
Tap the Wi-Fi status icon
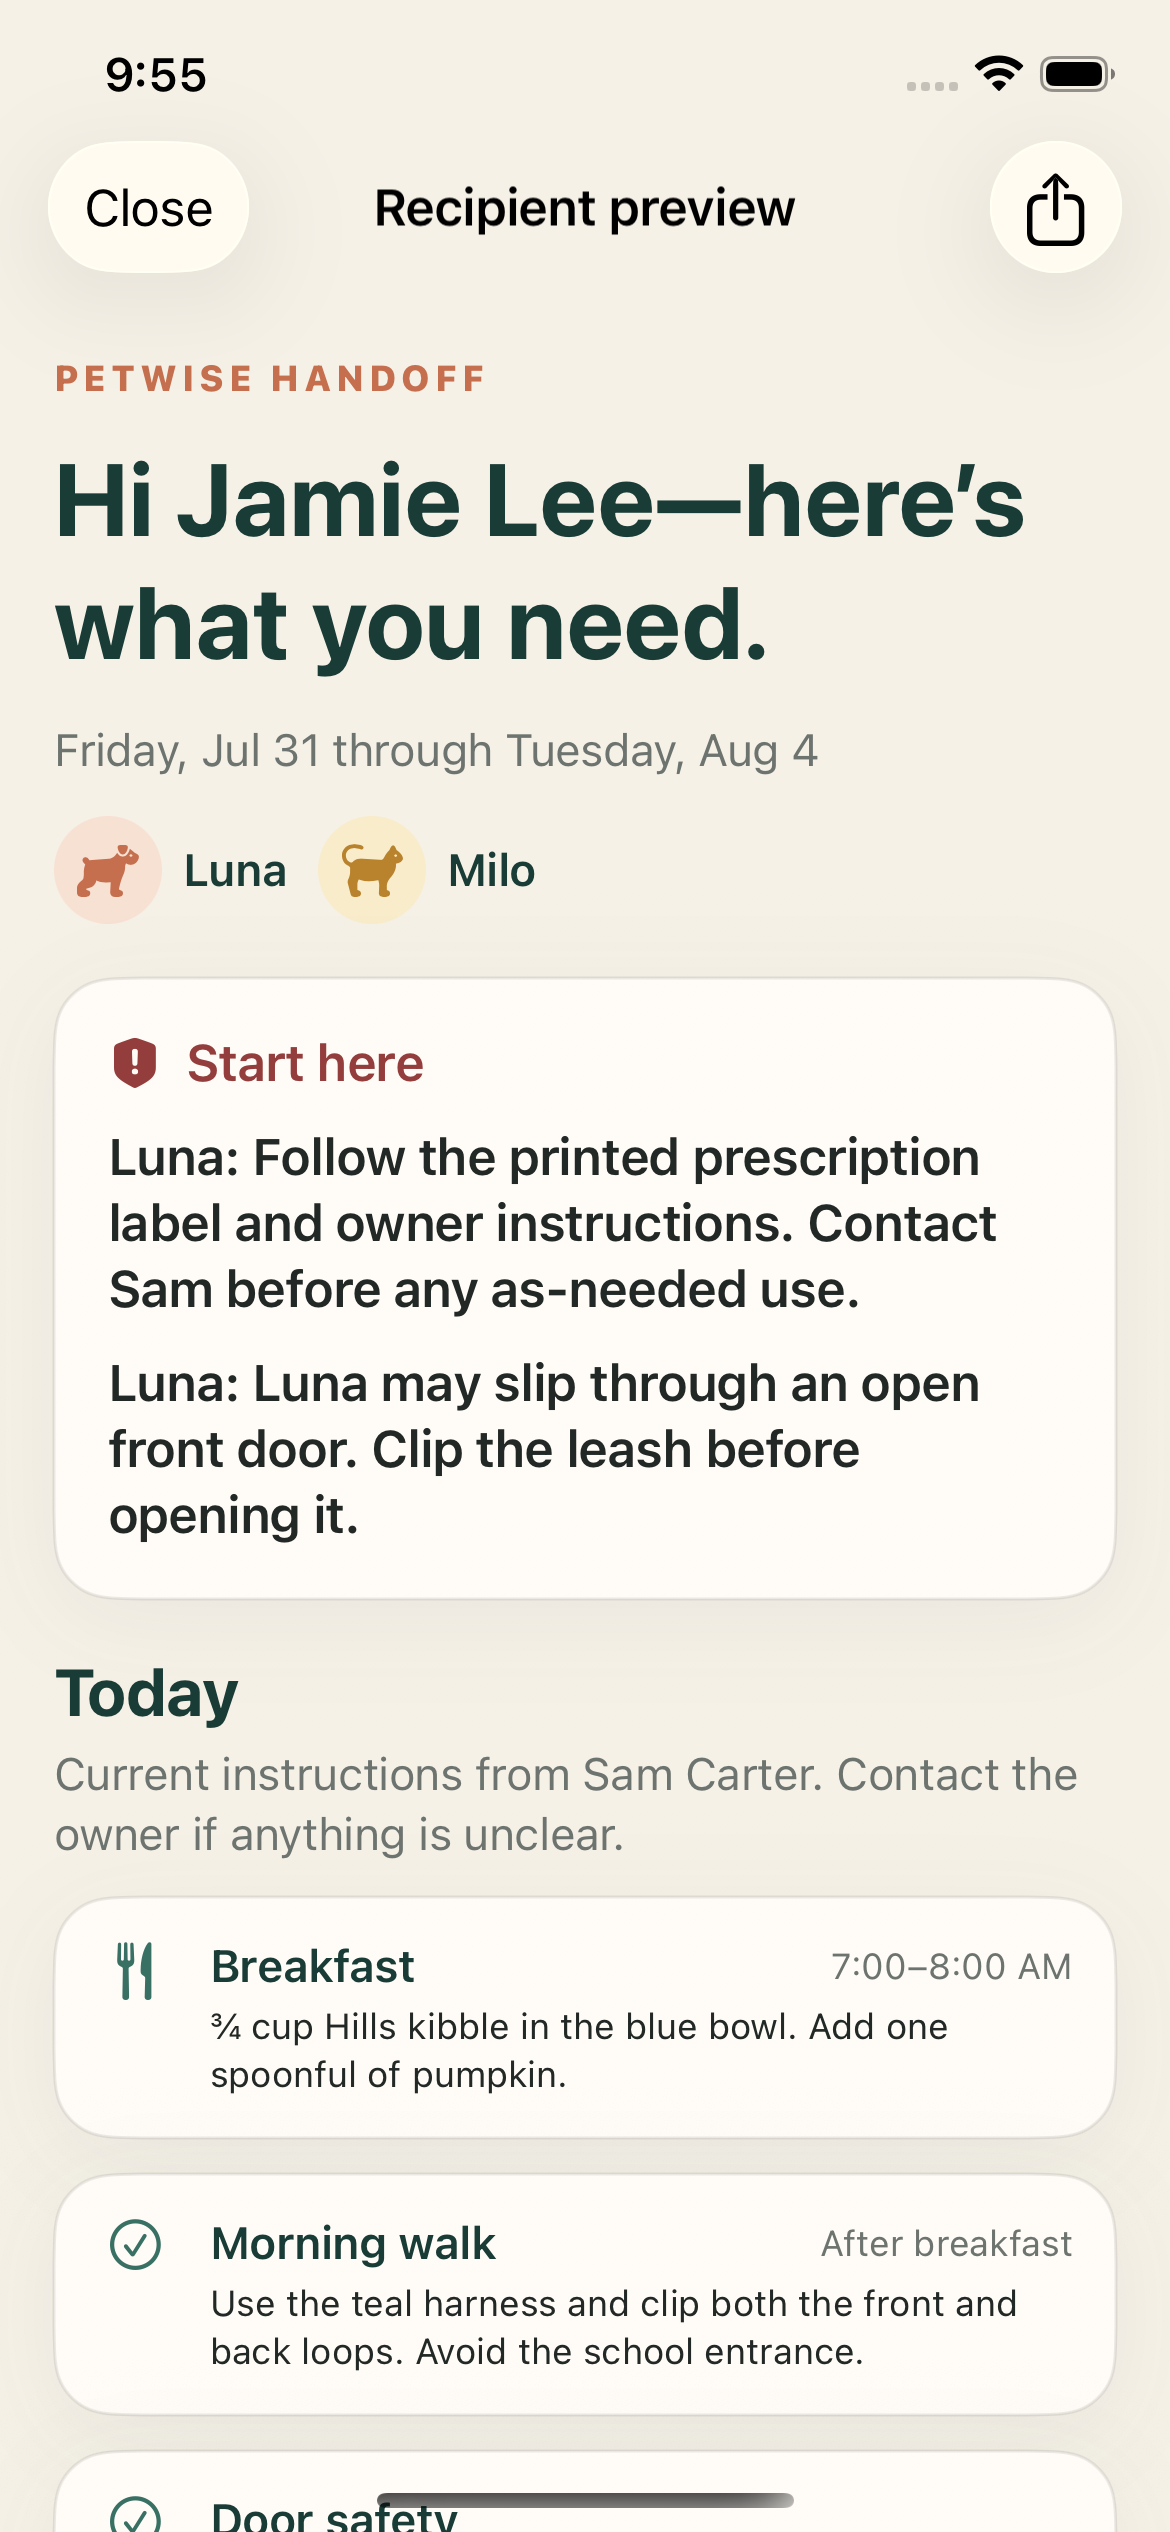998,74
